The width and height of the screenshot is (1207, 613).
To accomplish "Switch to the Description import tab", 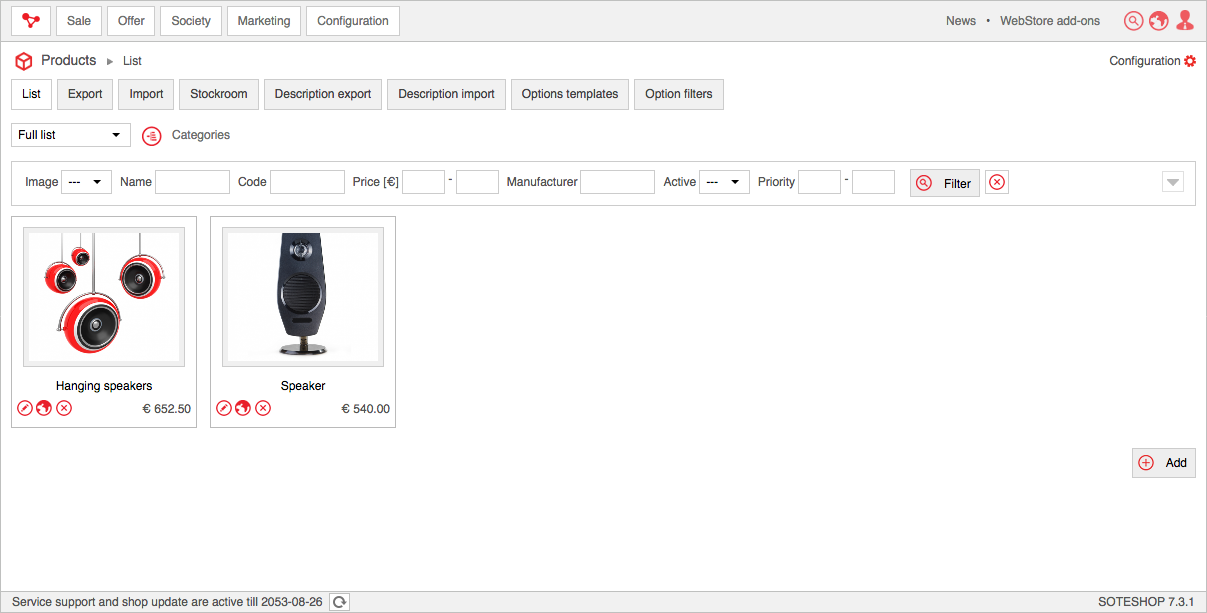I will point(447,94).
